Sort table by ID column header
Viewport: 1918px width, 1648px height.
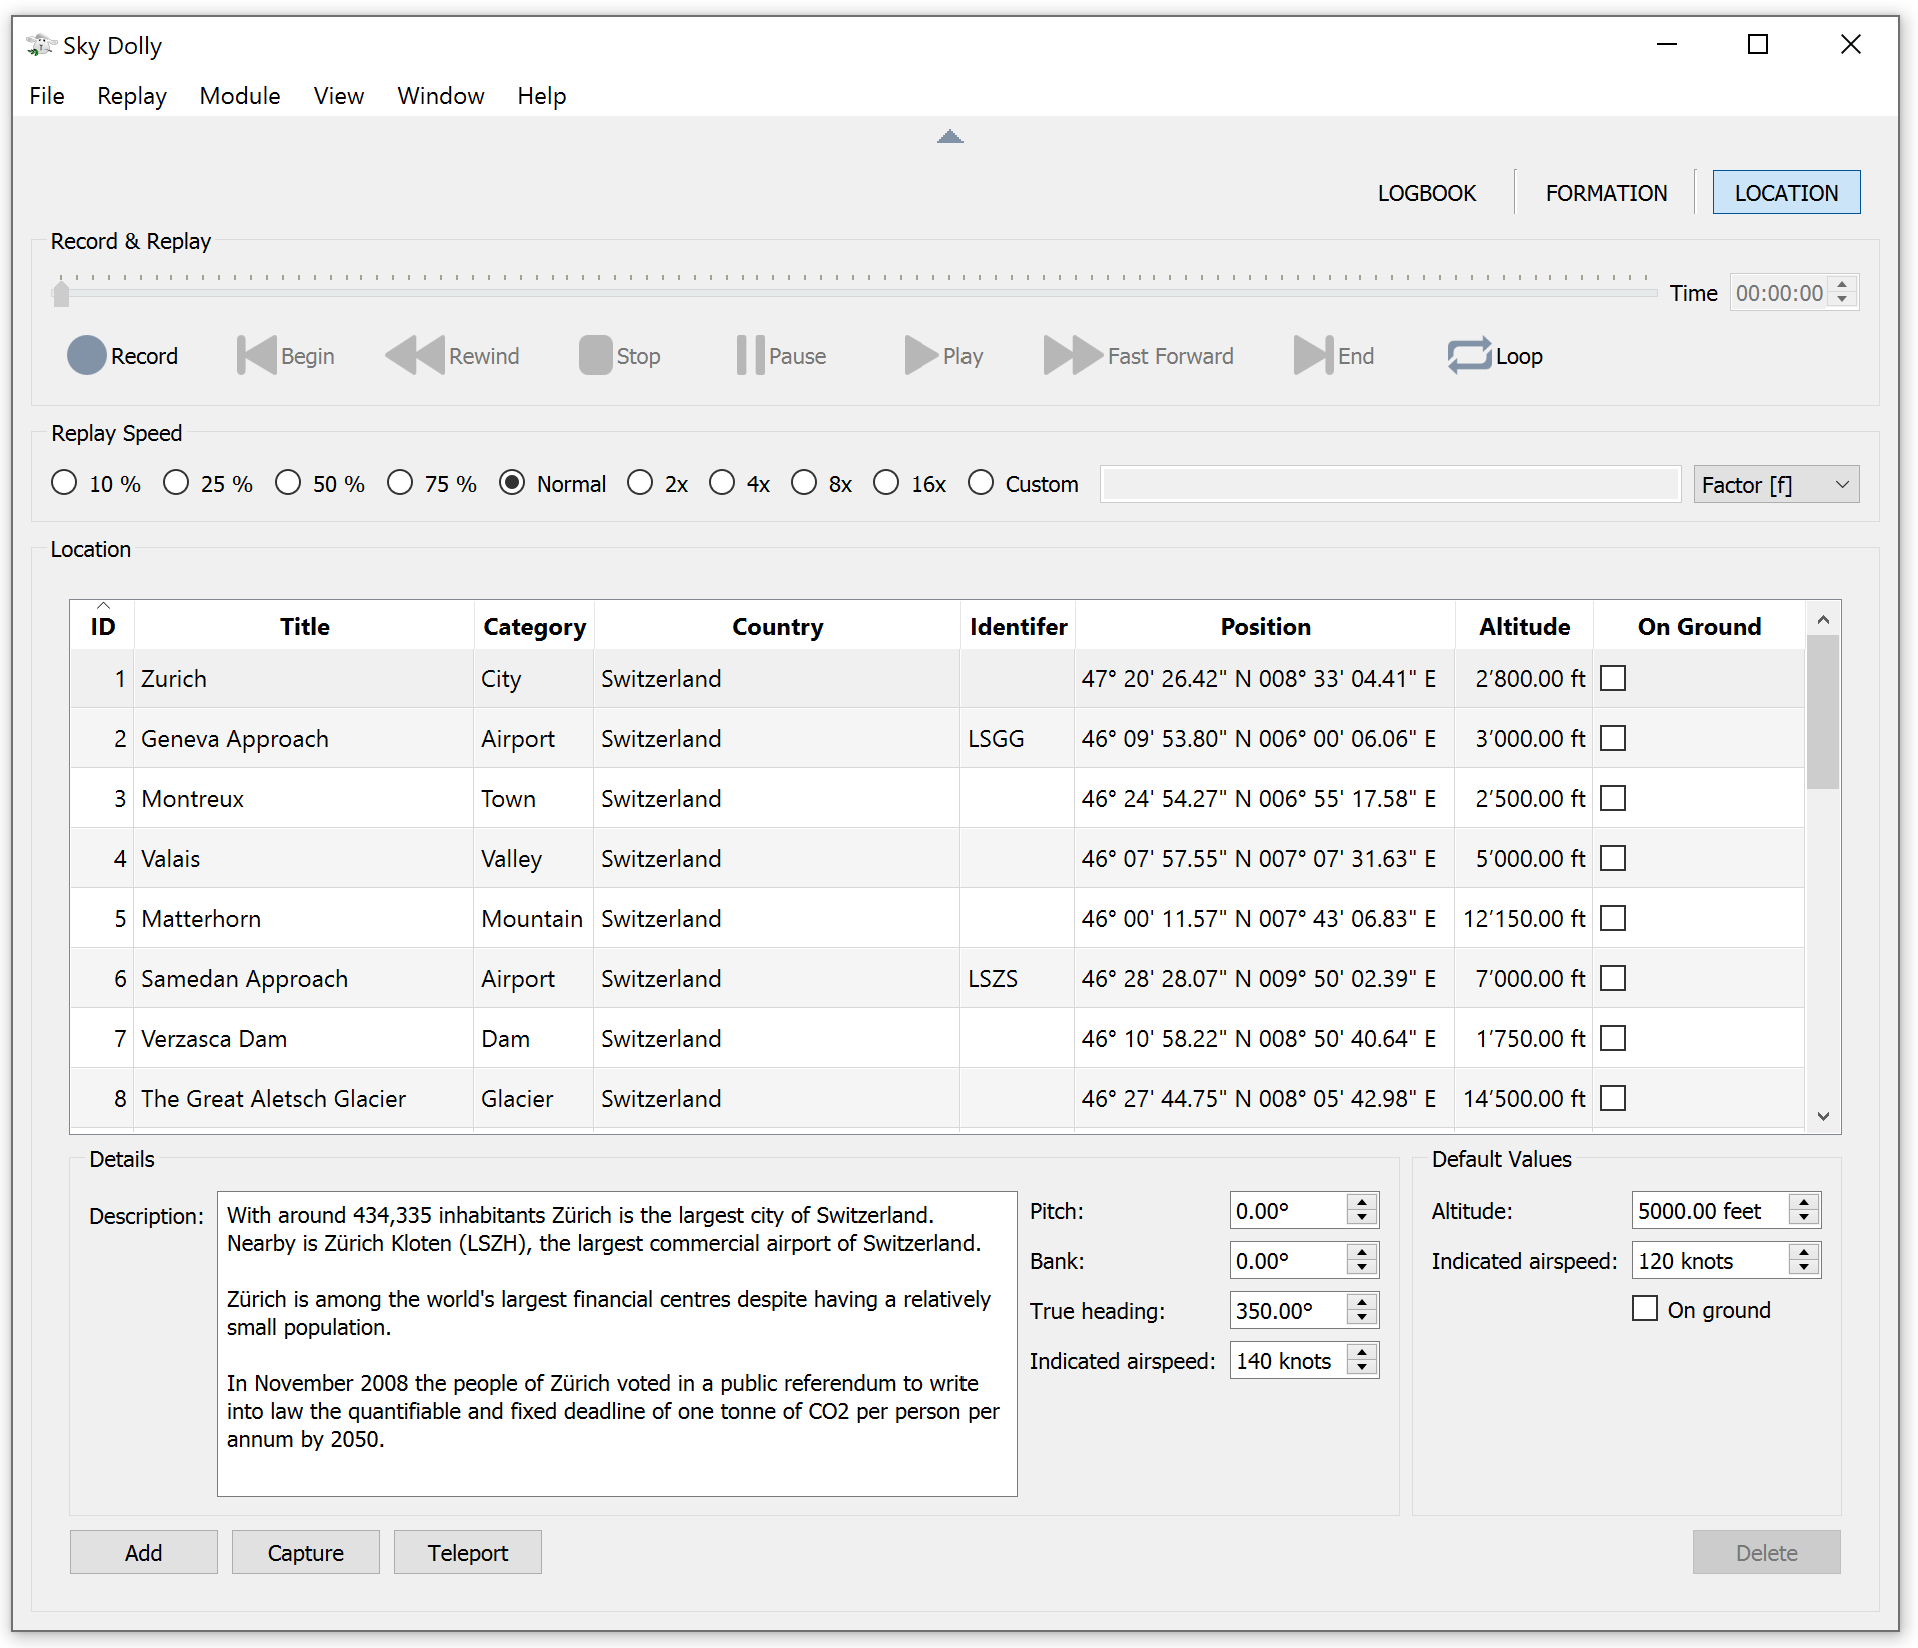coord(103,626)
